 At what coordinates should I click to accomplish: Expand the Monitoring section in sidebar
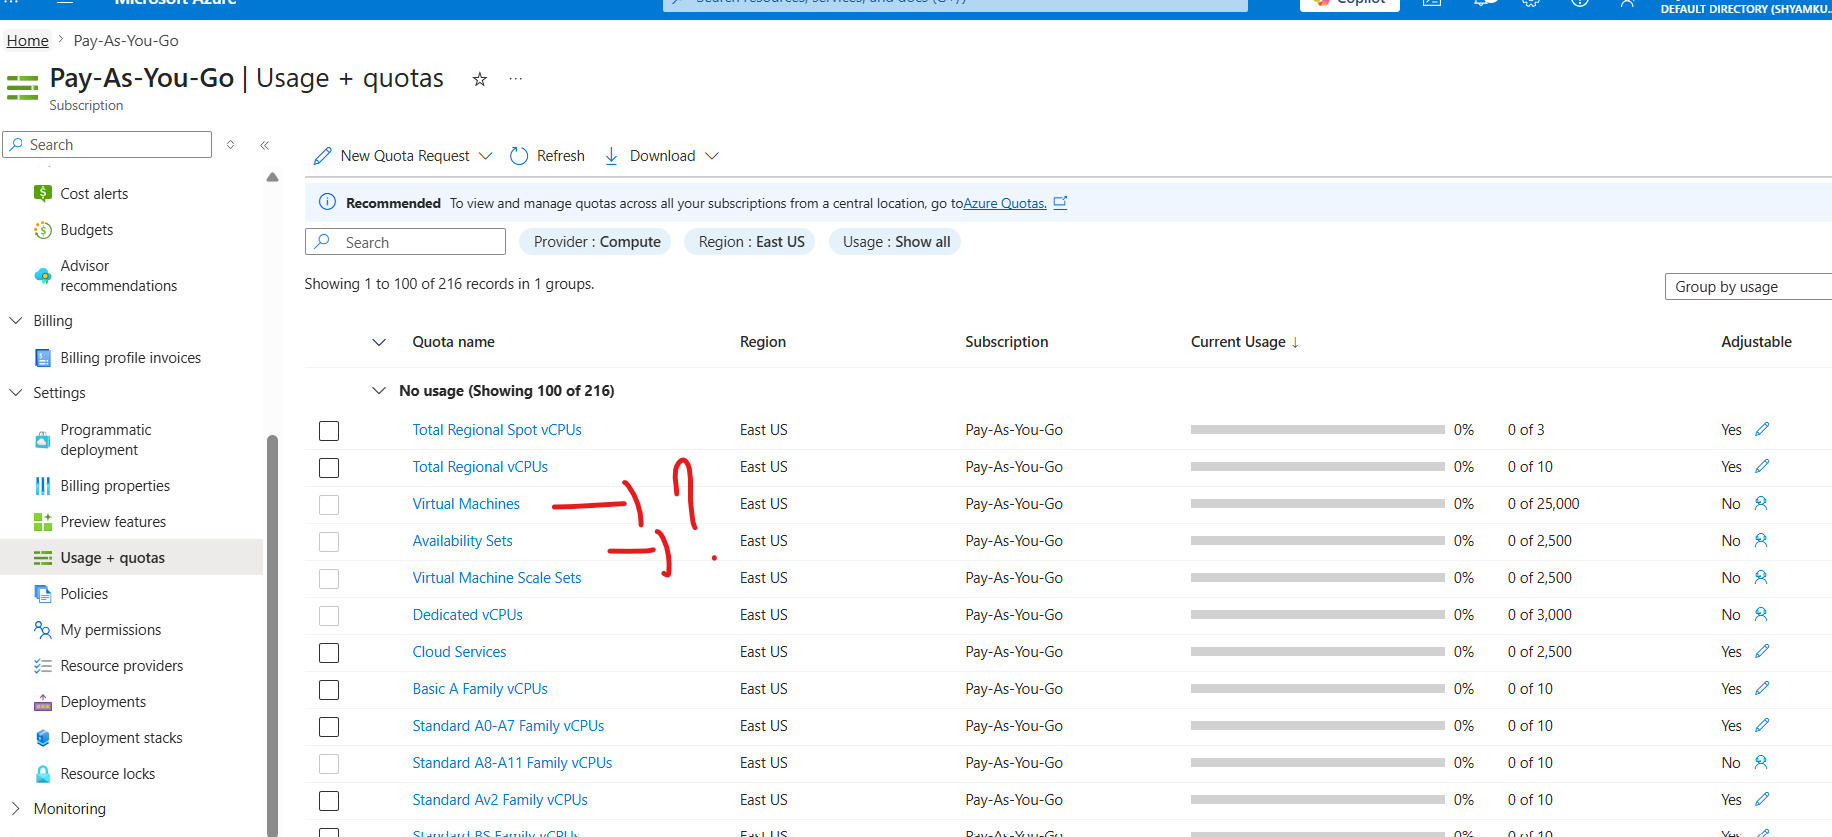(15, 809)
